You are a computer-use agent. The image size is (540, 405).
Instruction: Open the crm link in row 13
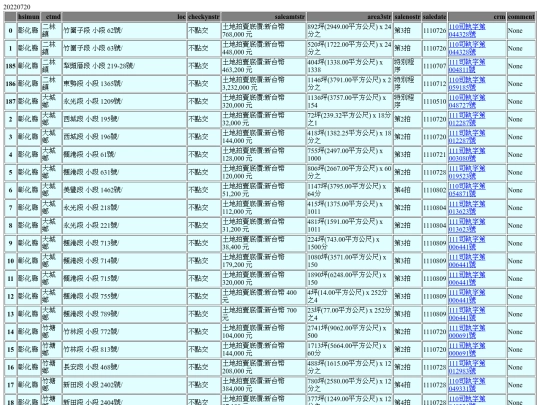[467, 314]
